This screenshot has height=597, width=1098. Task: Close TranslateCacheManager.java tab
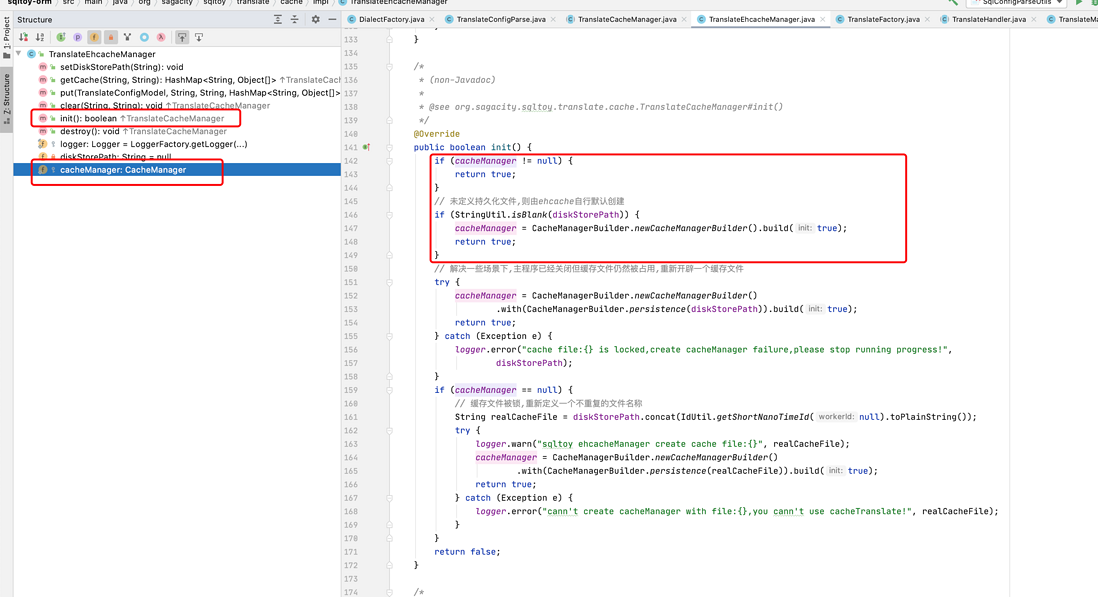(684, 20)
